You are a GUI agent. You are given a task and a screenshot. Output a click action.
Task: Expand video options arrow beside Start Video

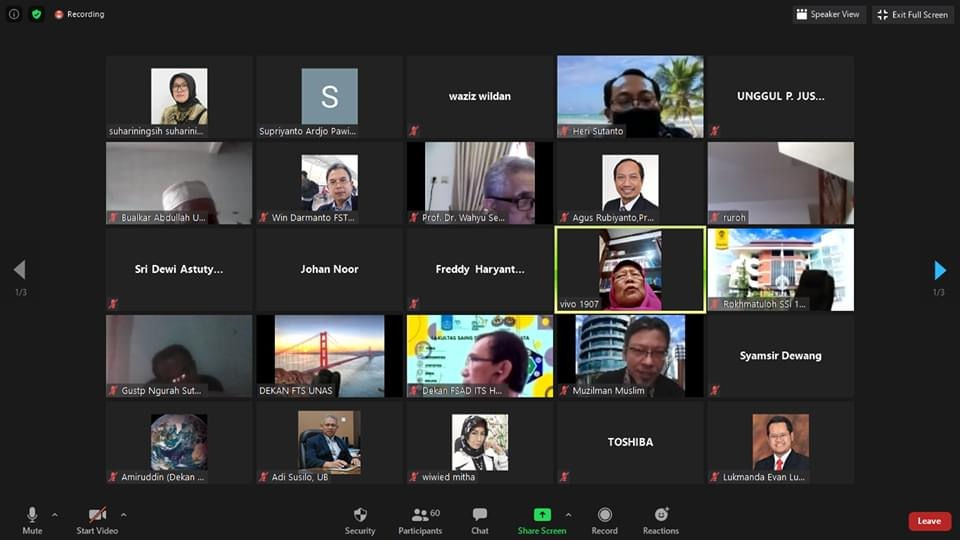[123, 515]
